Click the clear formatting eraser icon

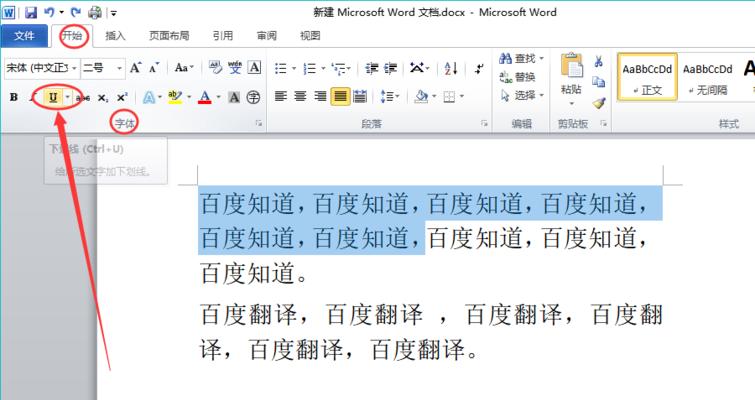pos(215,67)
